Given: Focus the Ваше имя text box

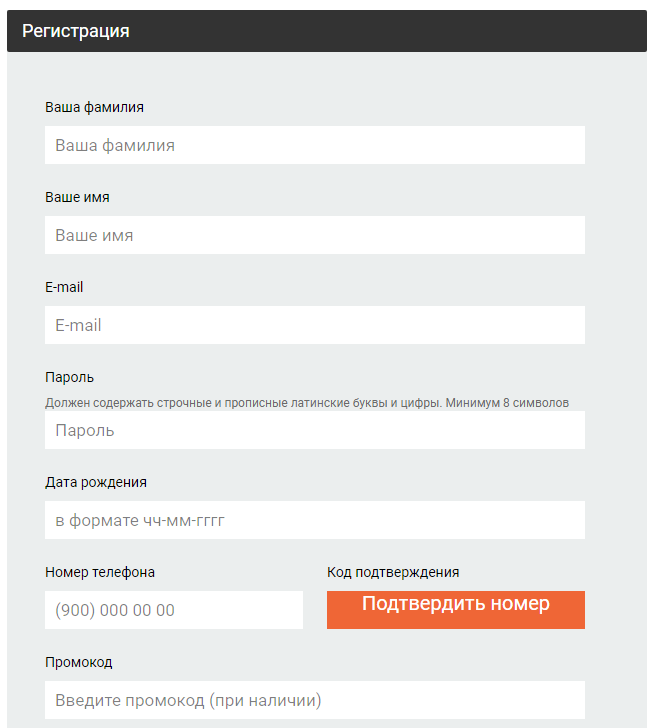Looking at the screenshot, I should pos(315,235).
